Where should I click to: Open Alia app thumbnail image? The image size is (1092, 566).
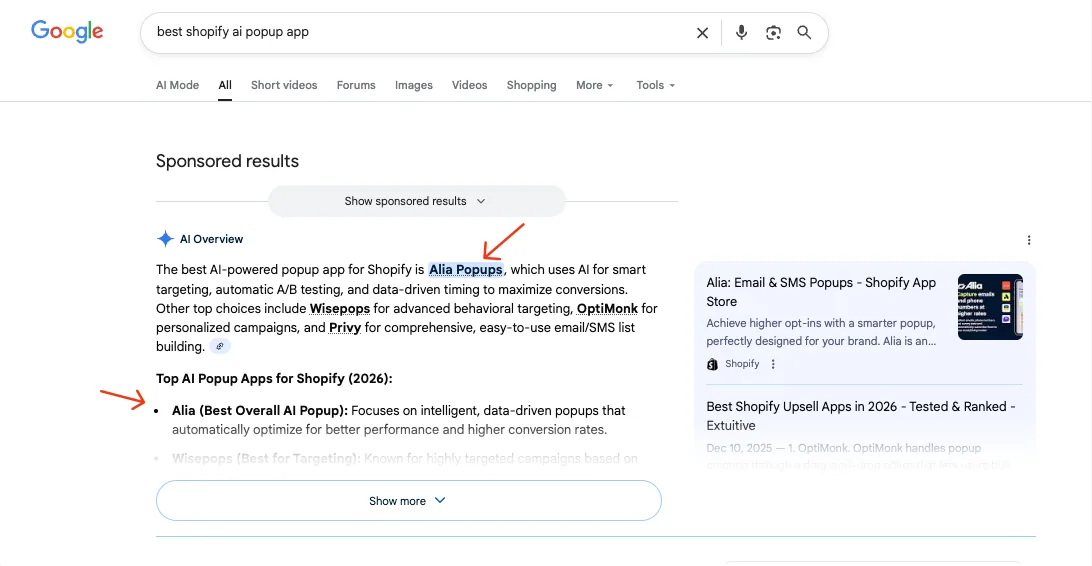pyautogui.click(x=990, y=306)
